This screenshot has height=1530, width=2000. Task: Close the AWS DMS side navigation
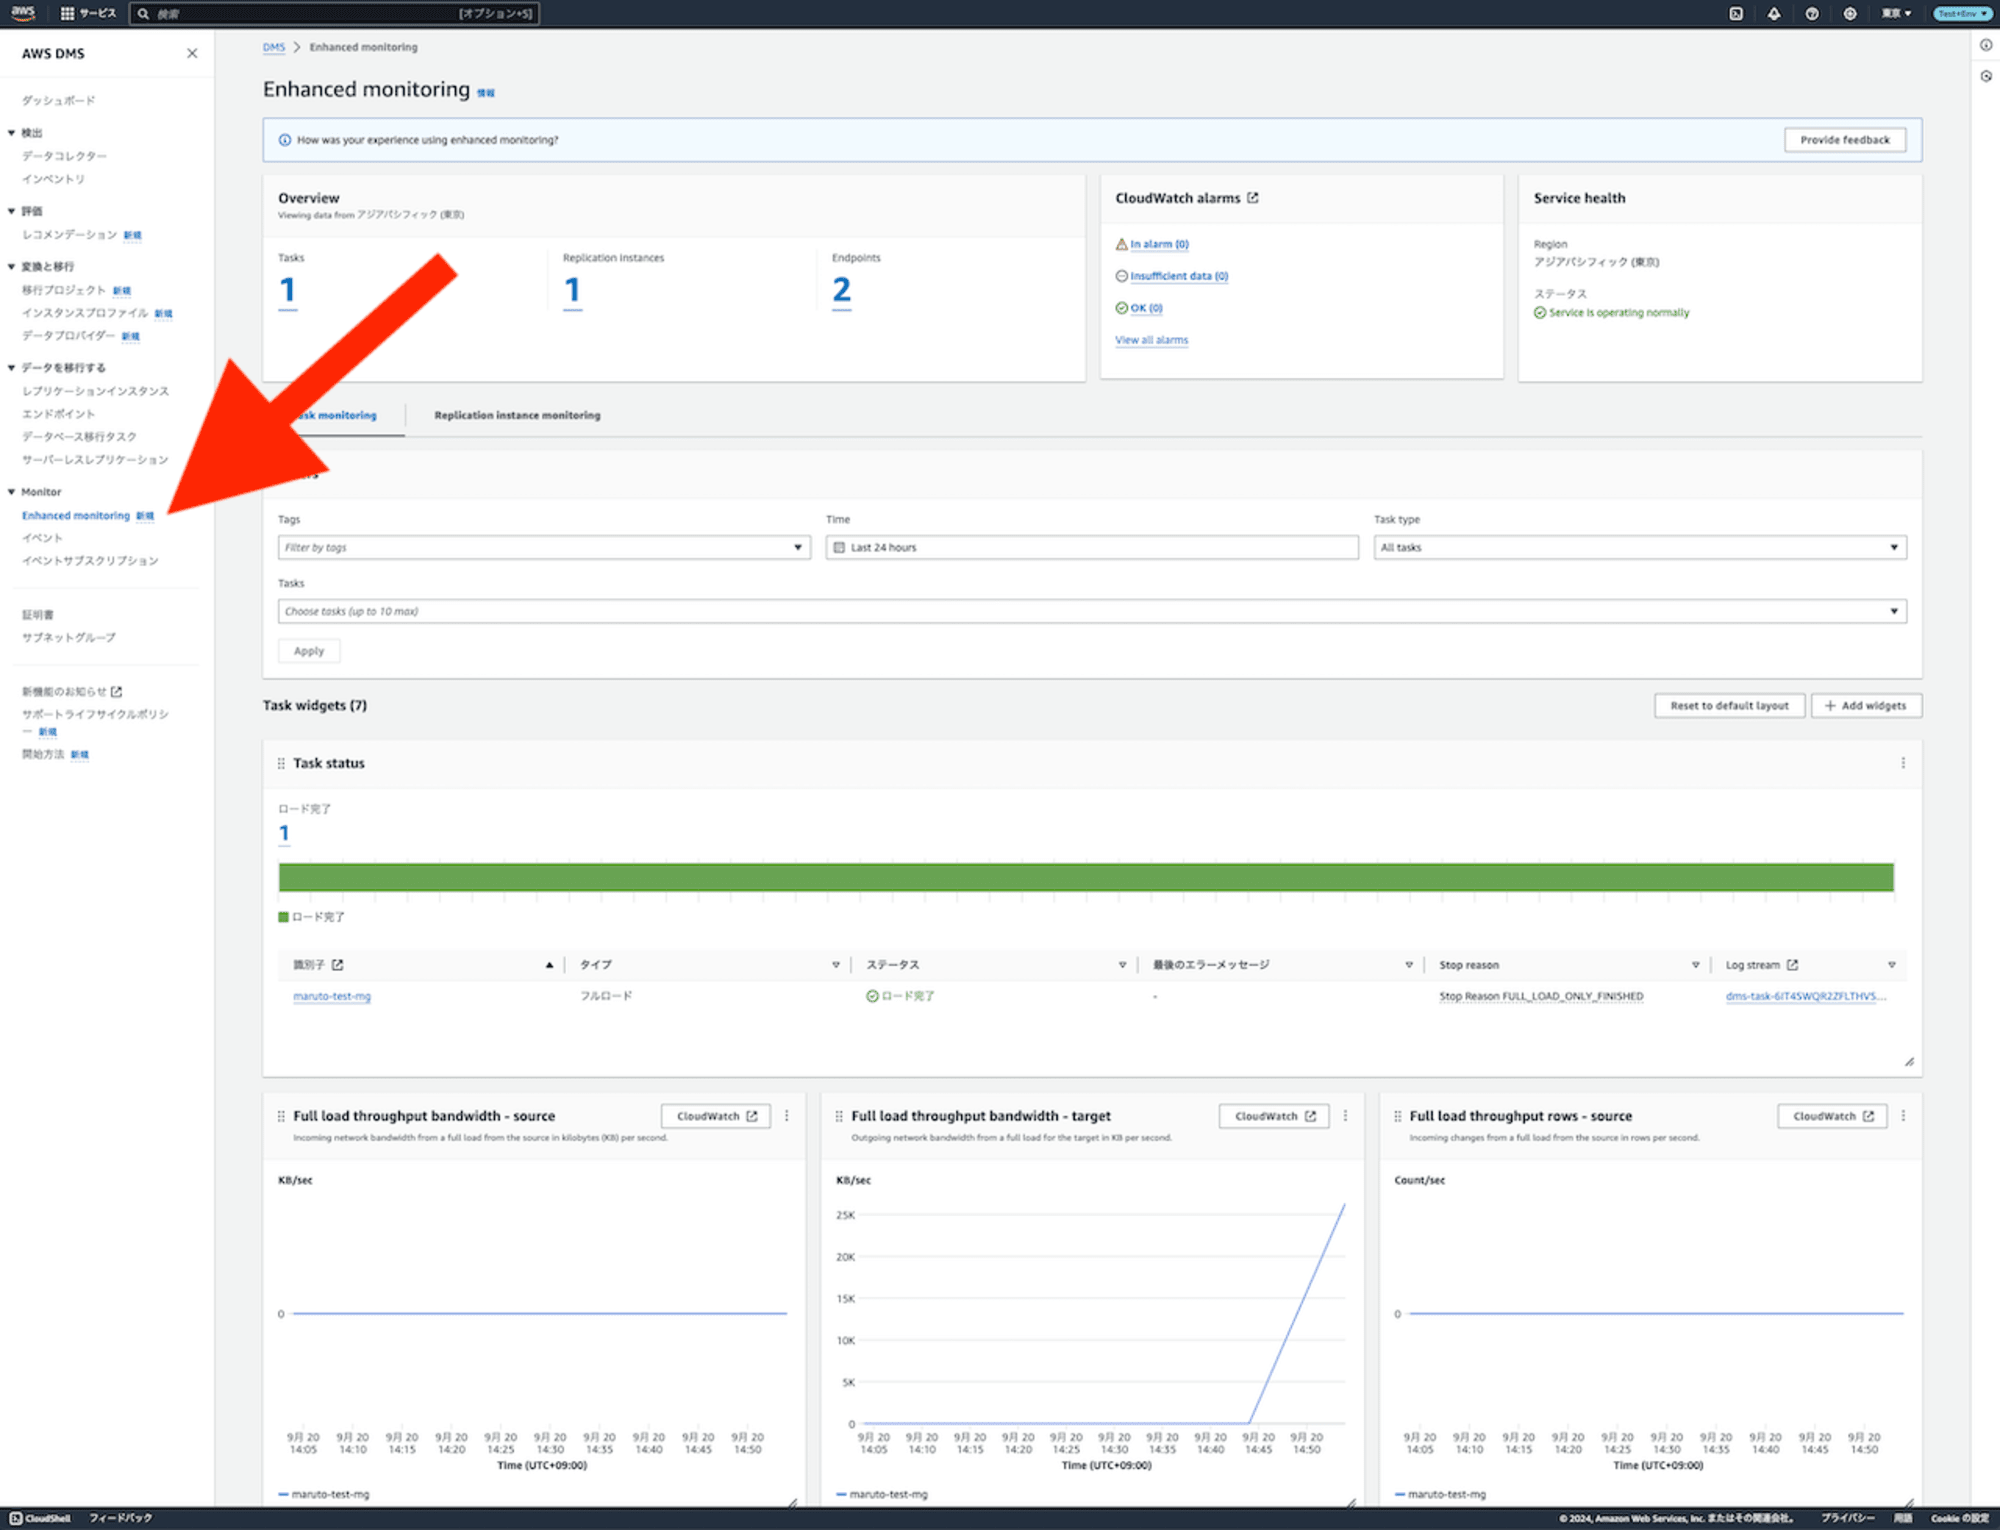pyautogui.click(x=192, y=53)
